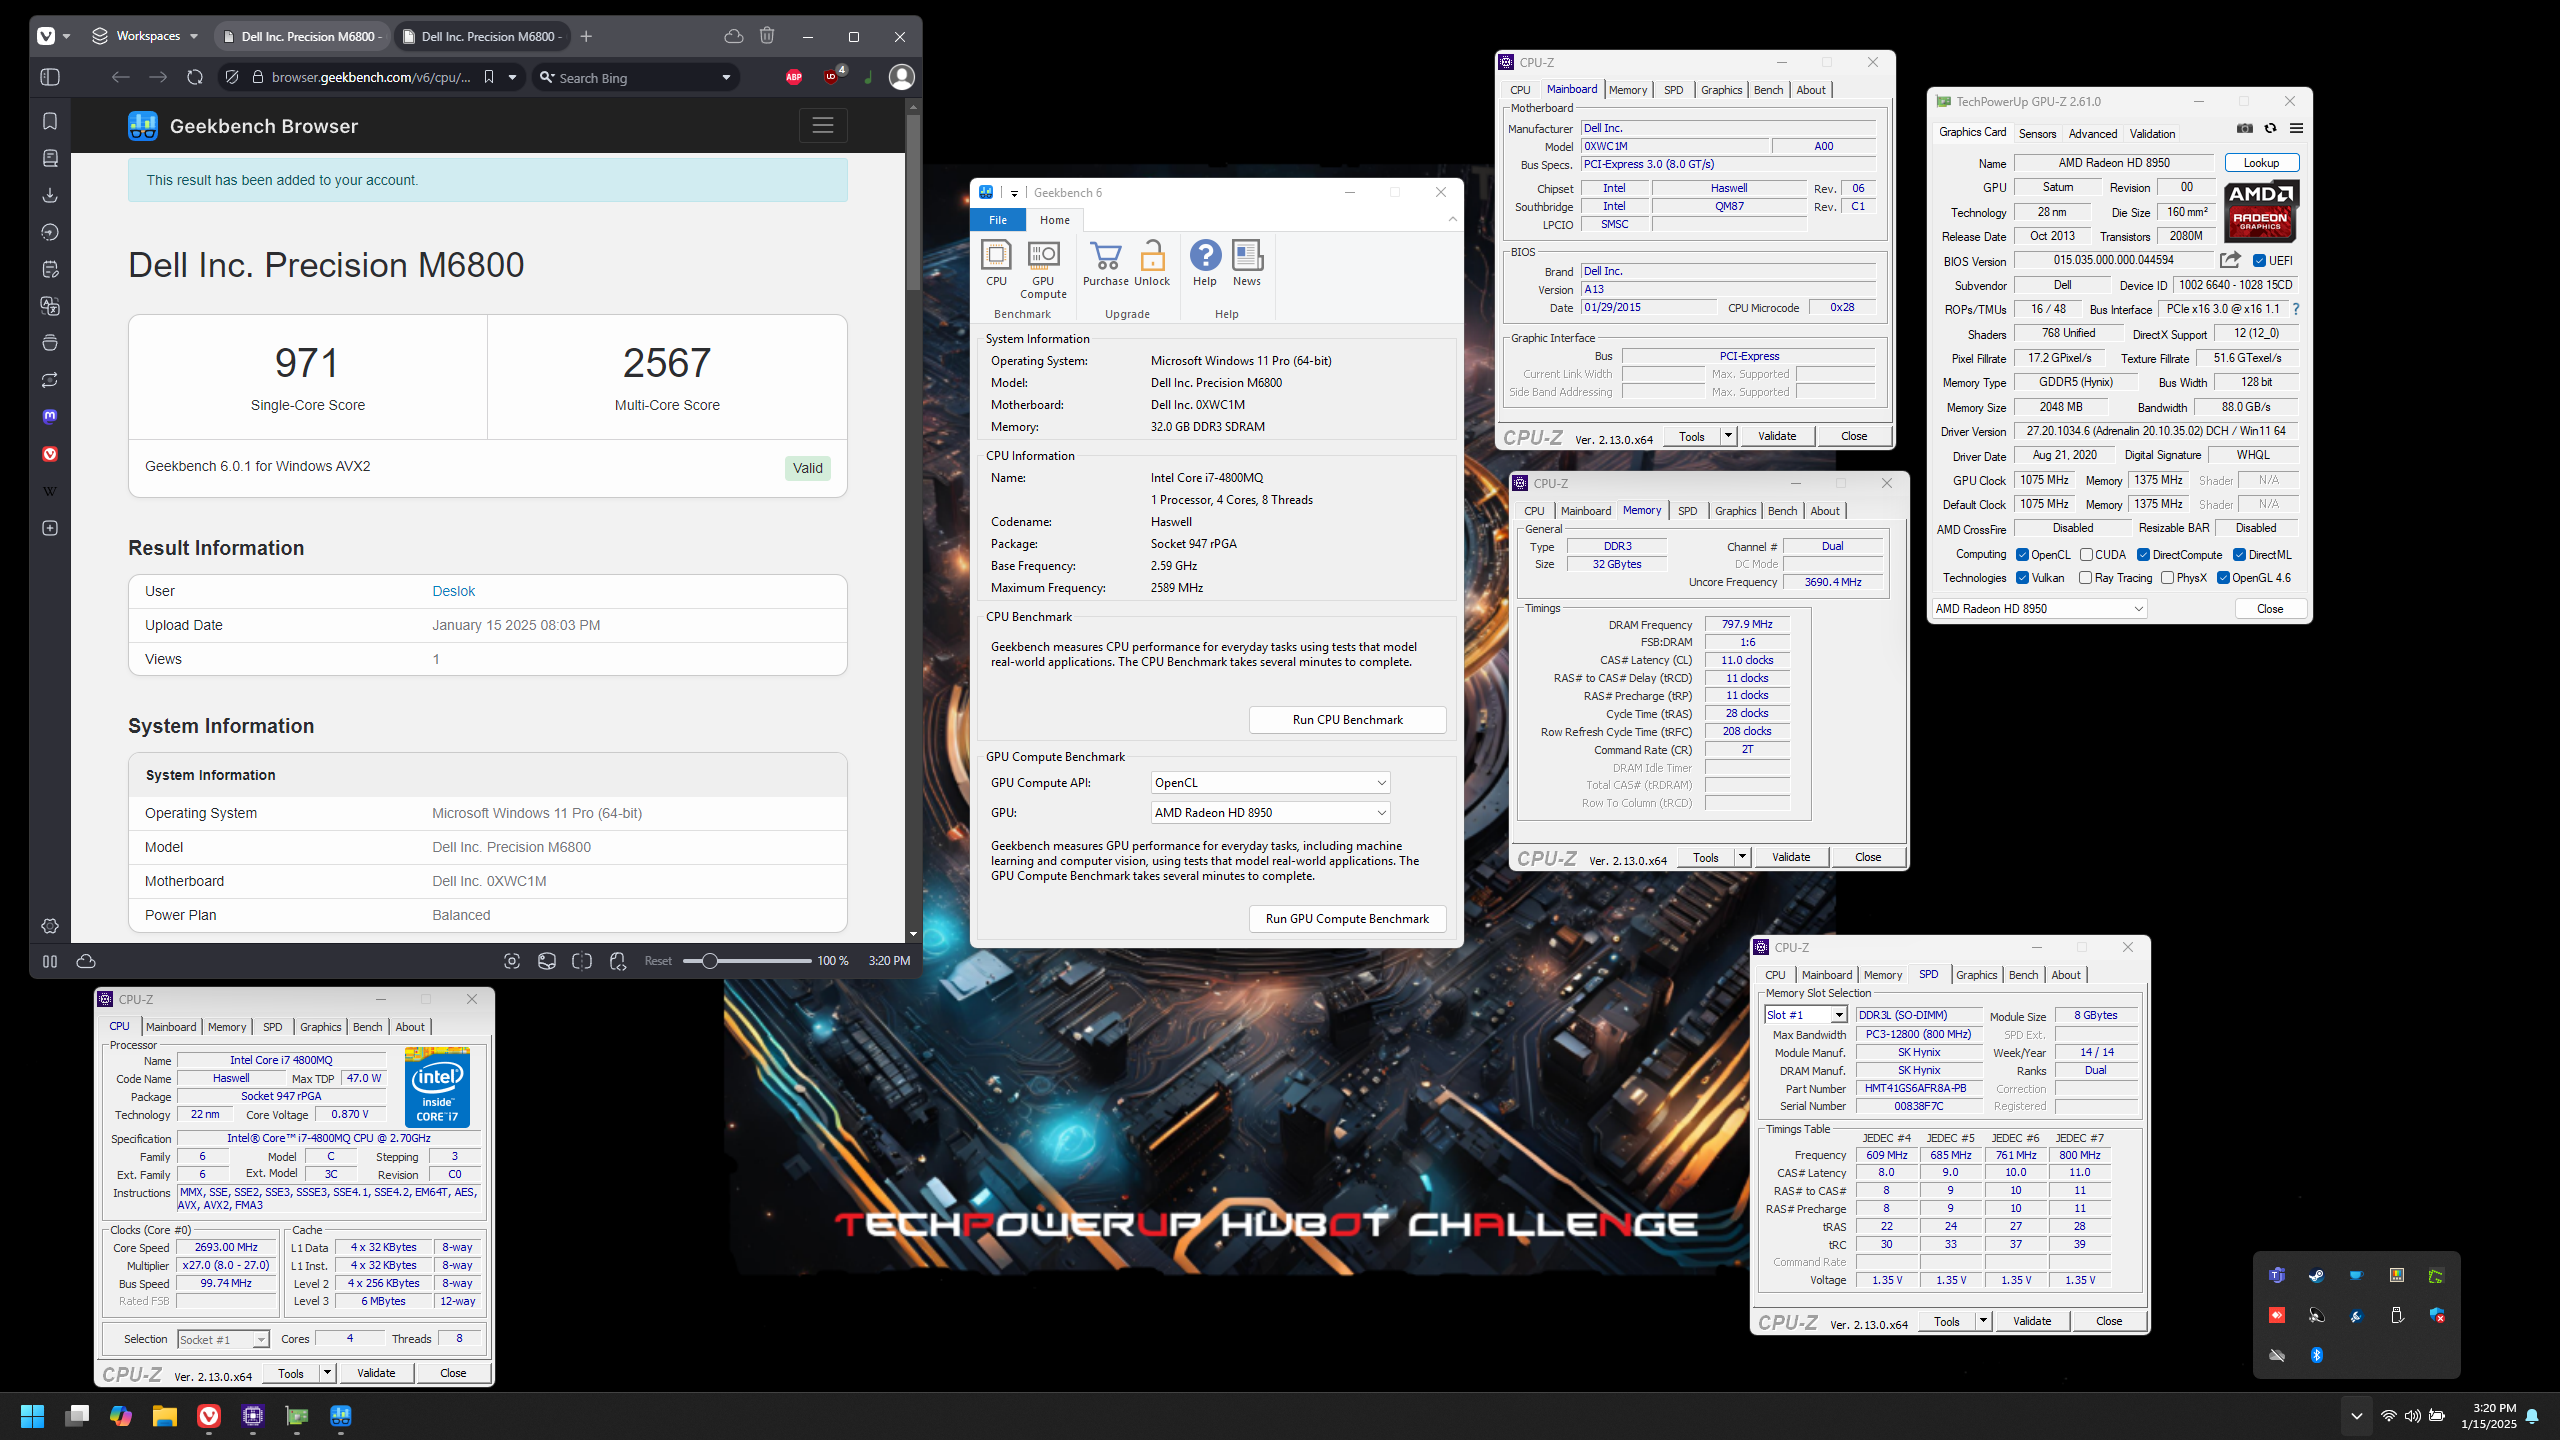This screenshot has width=2560, height=1440.
Task: Open browser profile avatar icon
Action: tap(902, 77)
